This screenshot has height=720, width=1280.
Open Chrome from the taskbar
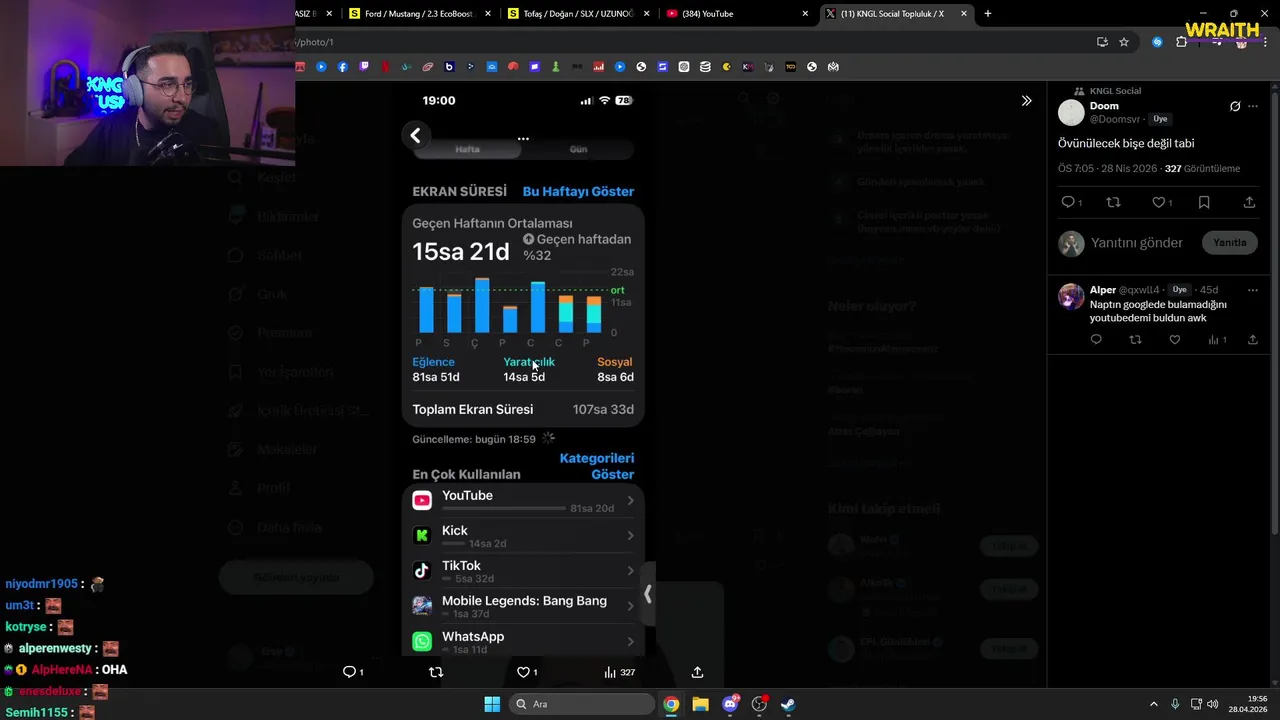coord(671,704)
